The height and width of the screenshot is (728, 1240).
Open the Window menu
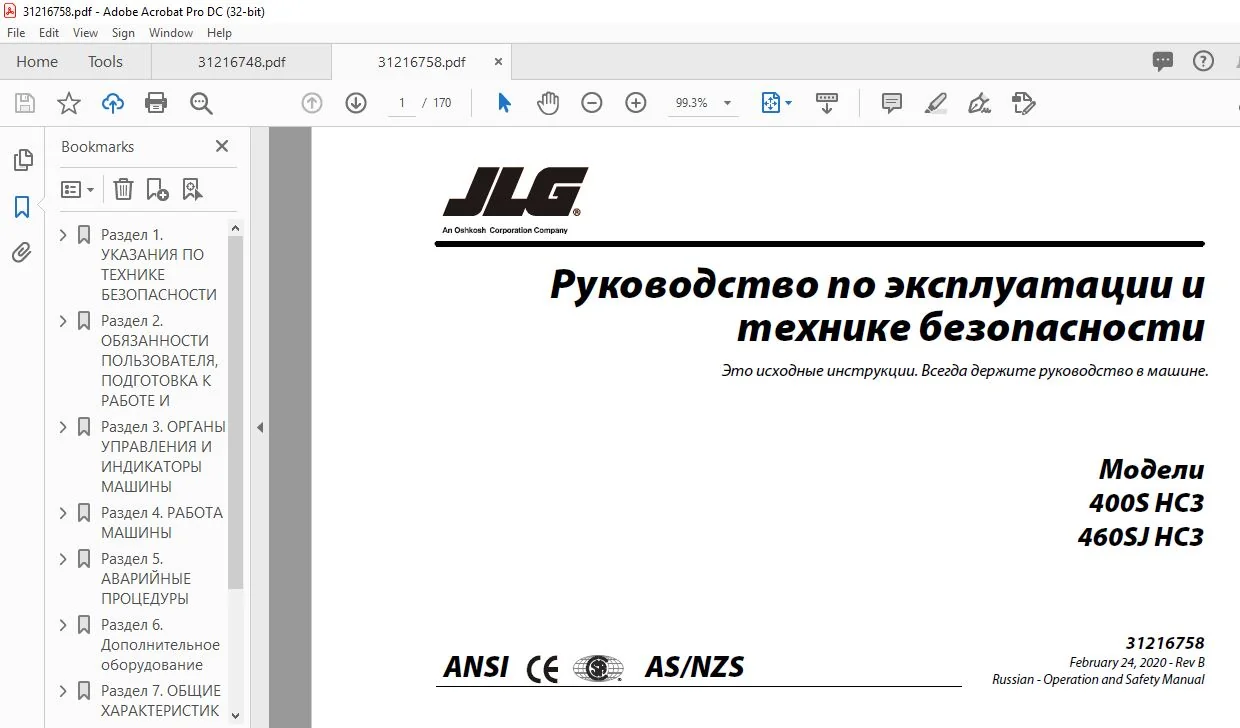pyautogui.click(x=171, y=33)
